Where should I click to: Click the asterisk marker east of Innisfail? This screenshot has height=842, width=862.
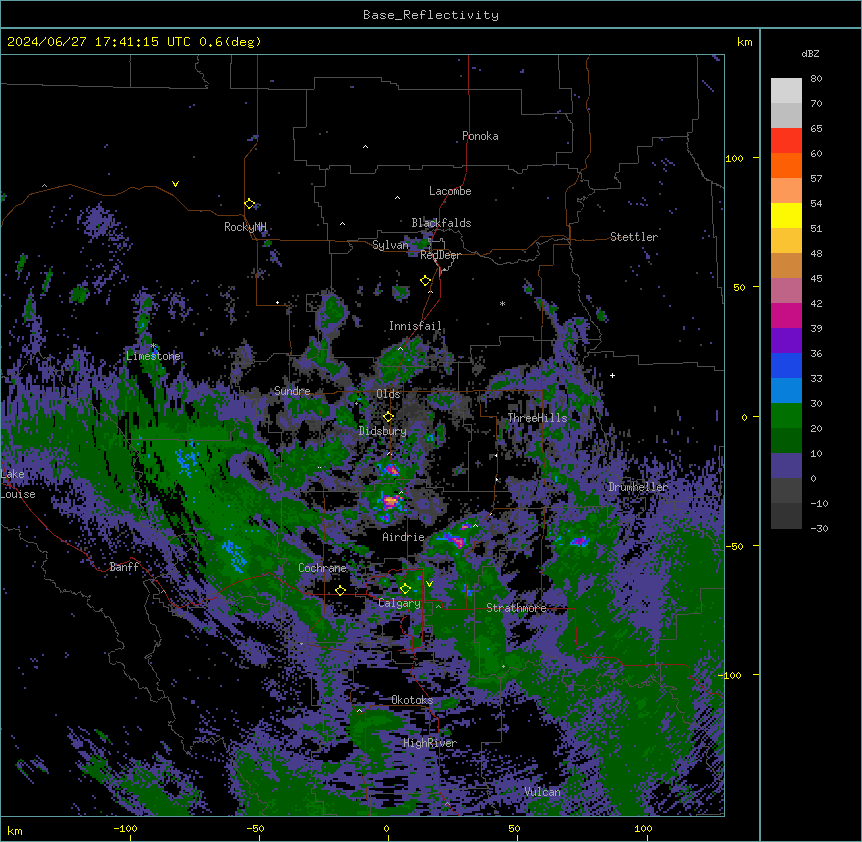tap(502, 303)
